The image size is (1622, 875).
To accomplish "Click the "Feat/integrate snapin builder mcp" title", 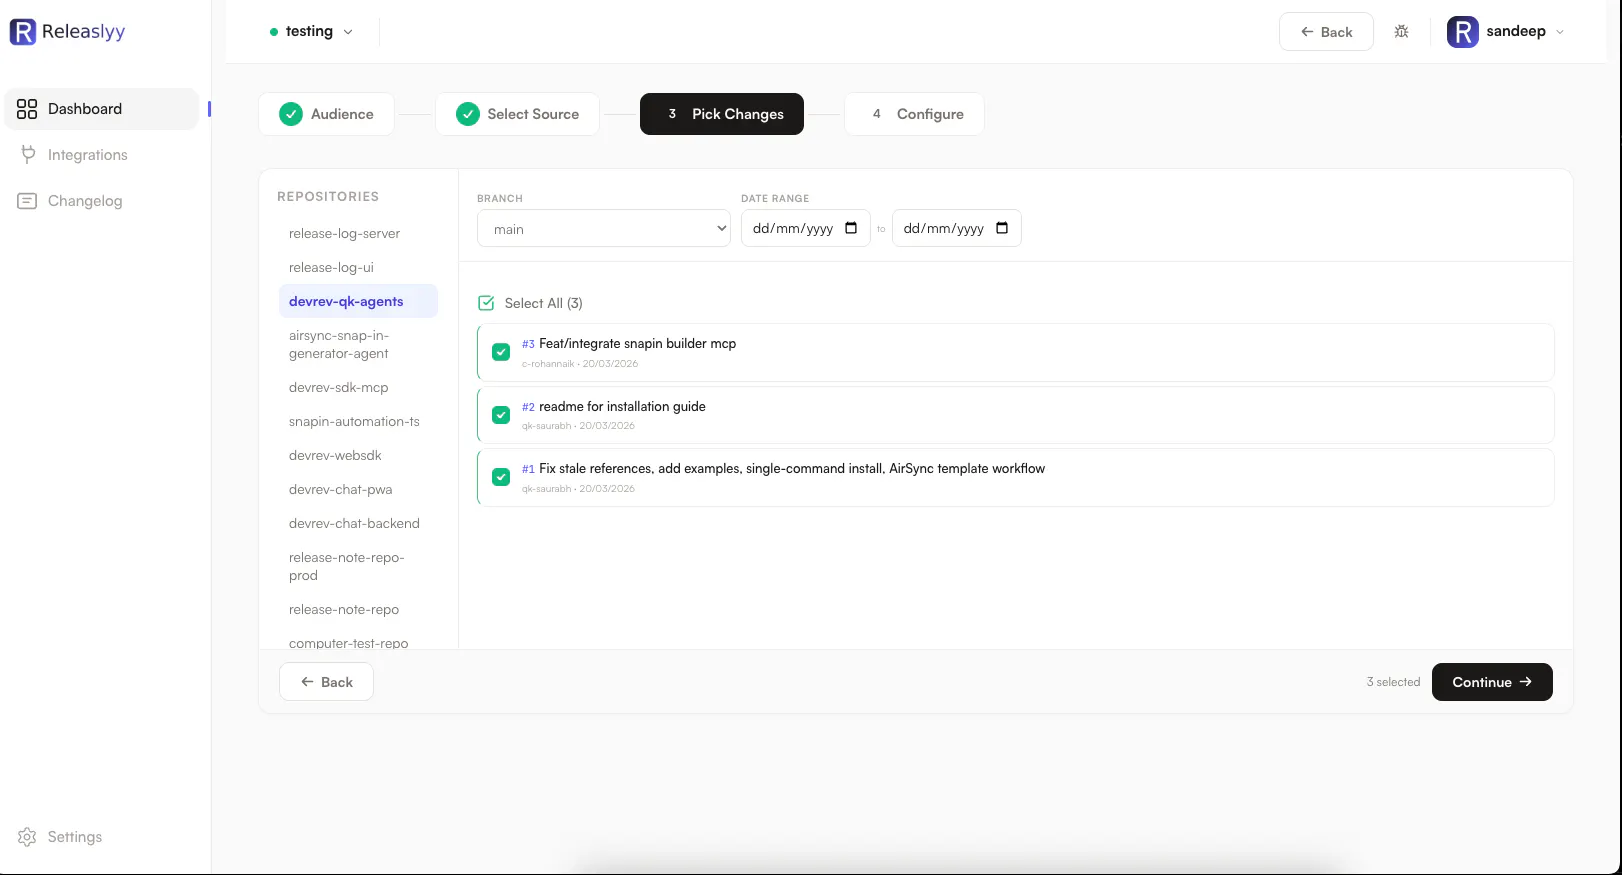I will (x=637, y=343).
